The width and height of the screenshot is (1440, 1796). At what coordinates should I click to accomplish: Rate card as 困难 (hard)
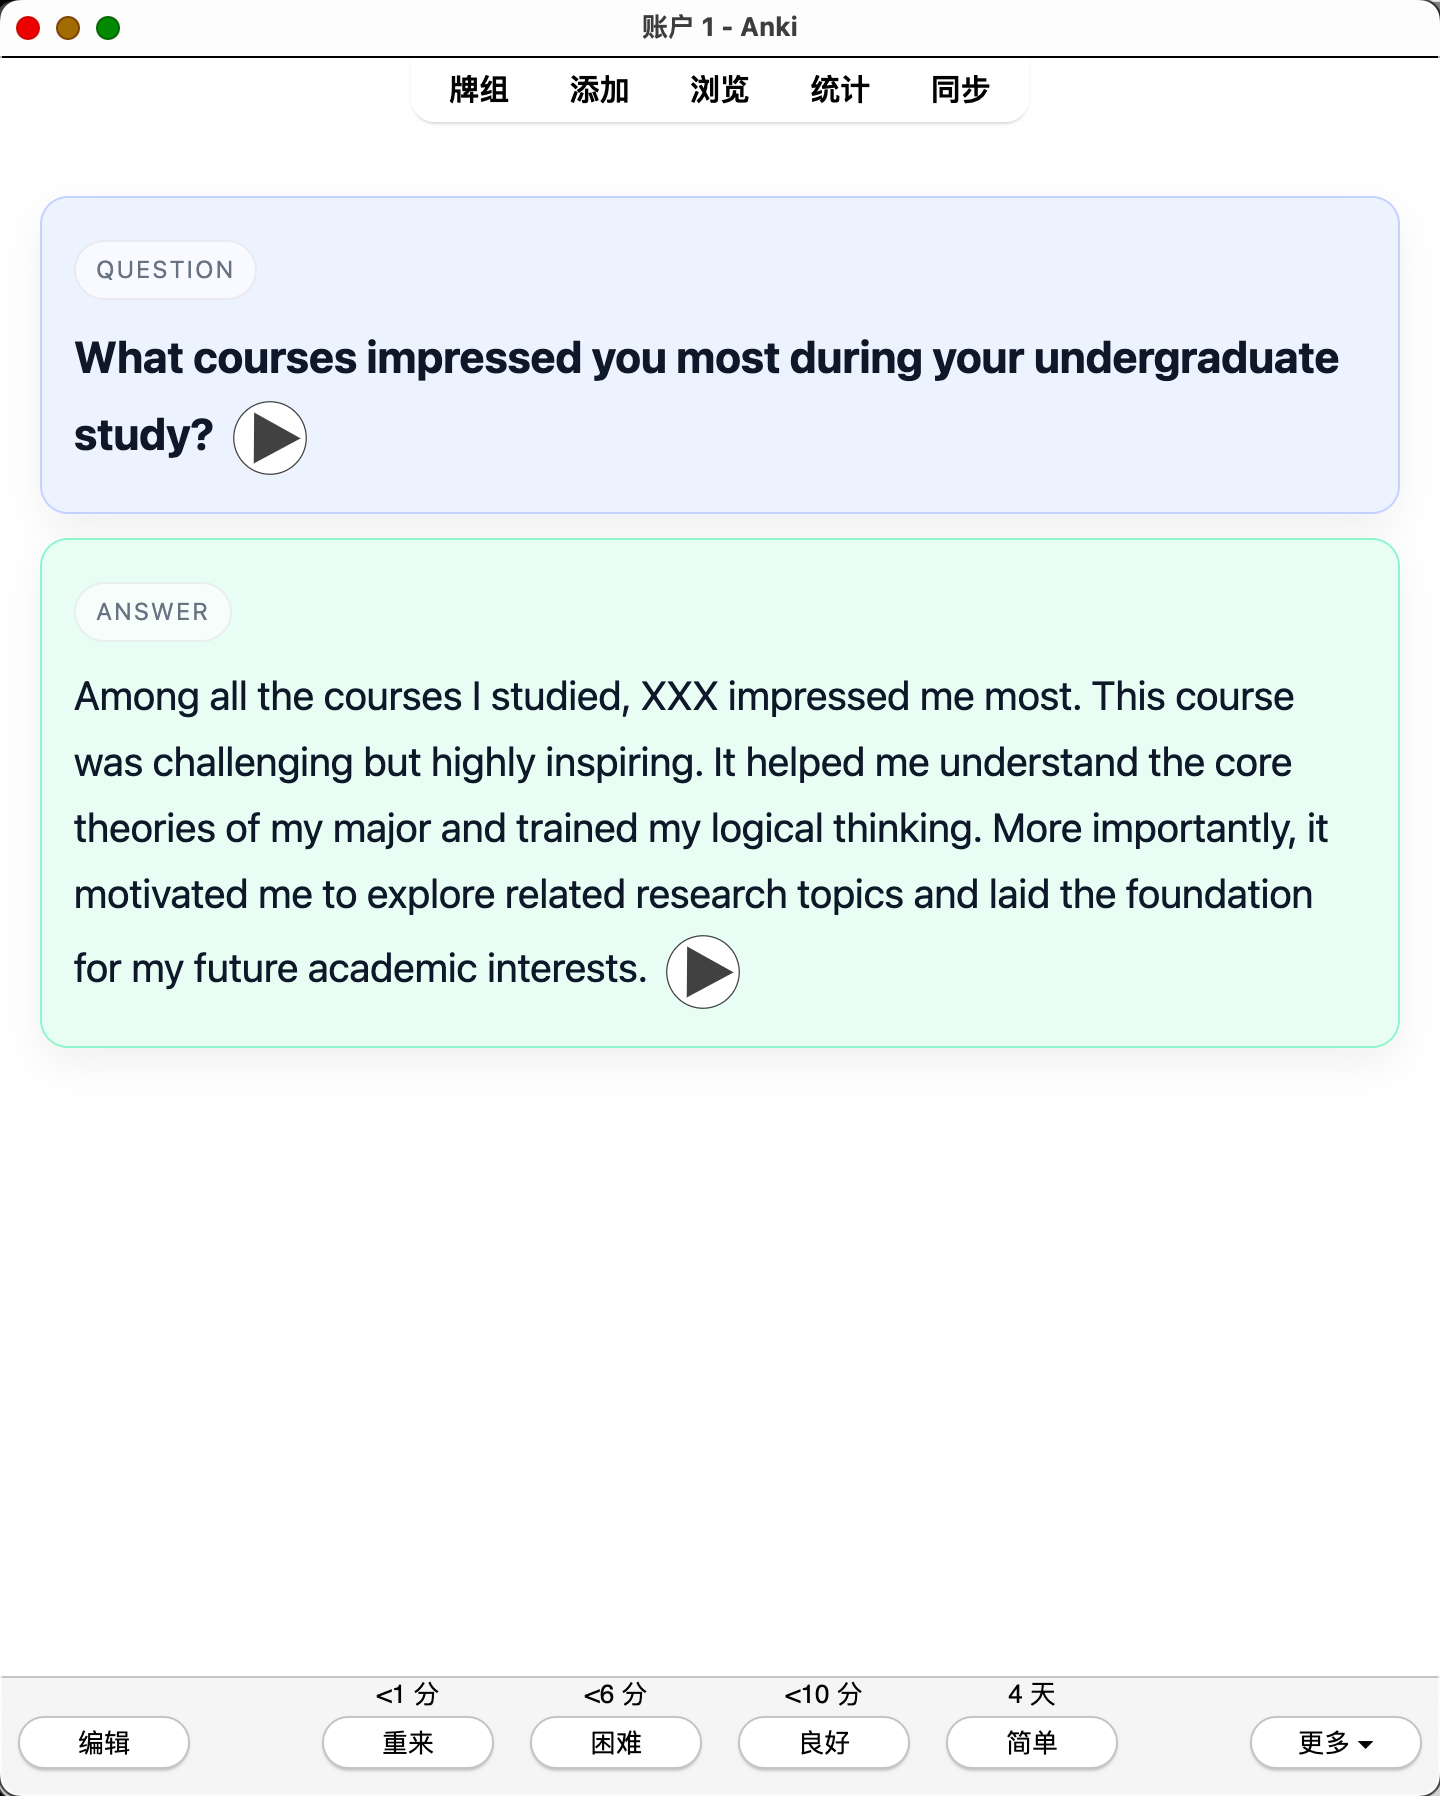click(616, 1743)
